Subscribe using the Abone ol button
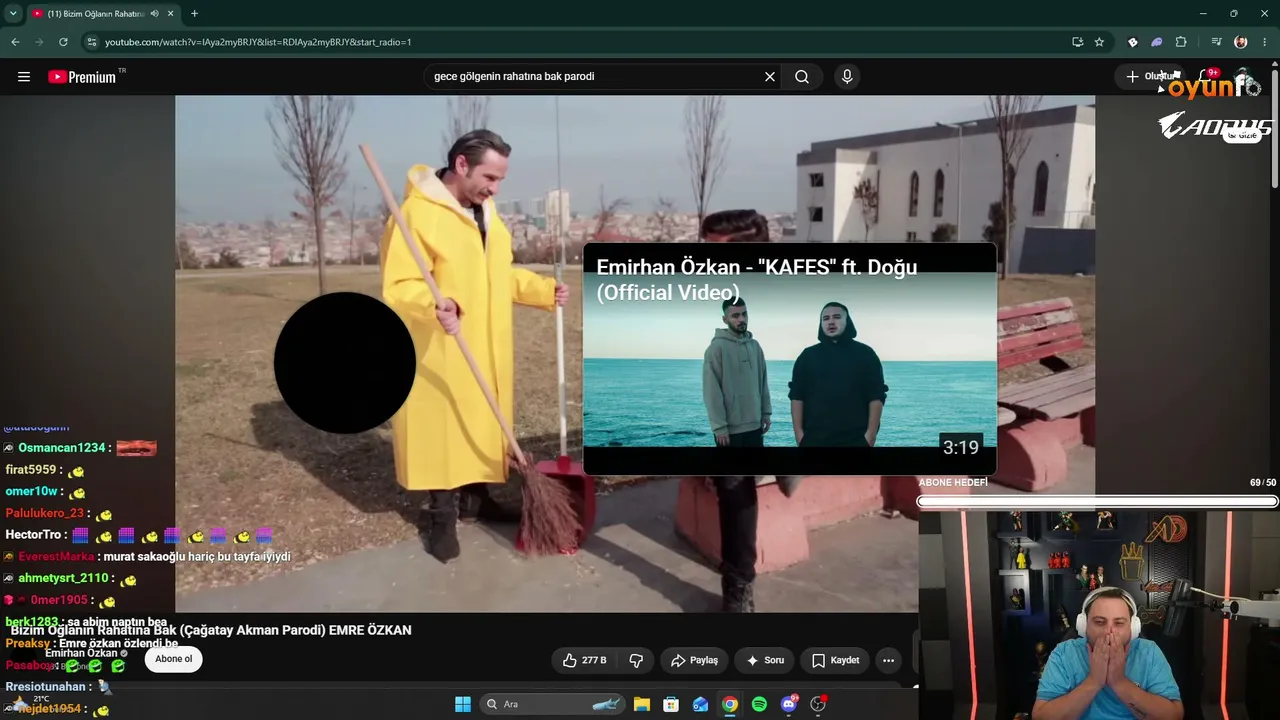 point(173,659)
